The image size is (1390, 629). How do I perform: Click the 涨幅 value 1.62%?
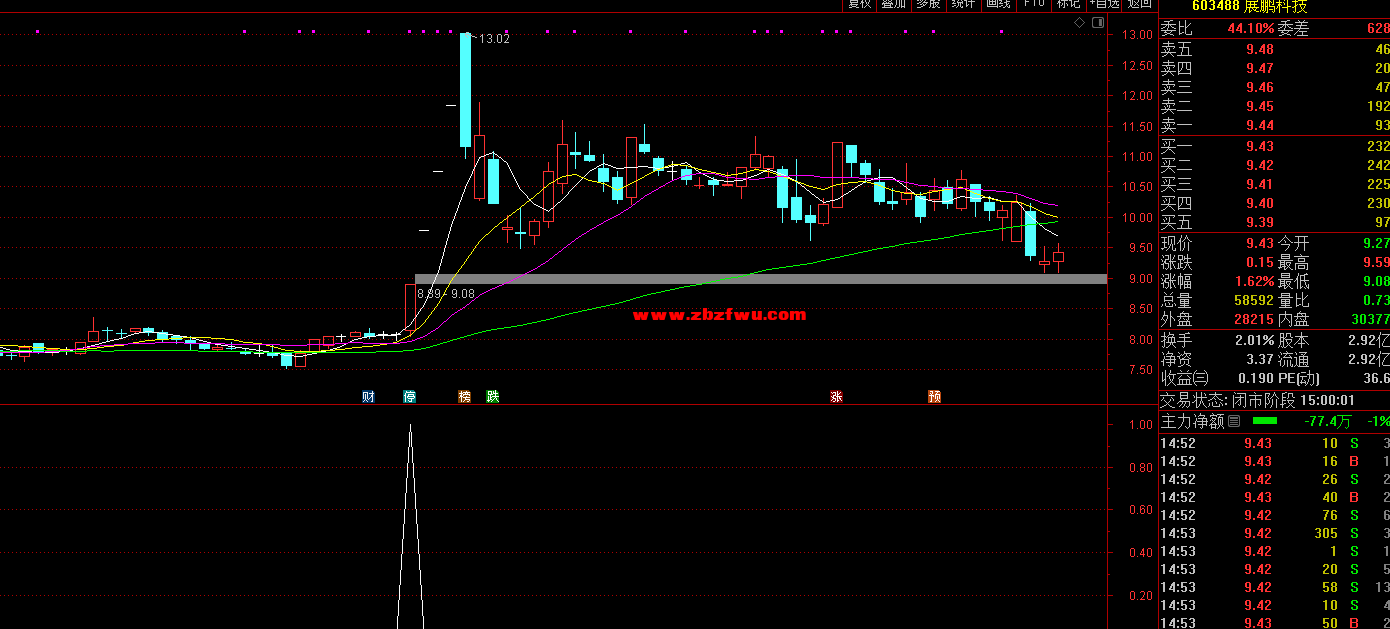tap(1255, 282)
